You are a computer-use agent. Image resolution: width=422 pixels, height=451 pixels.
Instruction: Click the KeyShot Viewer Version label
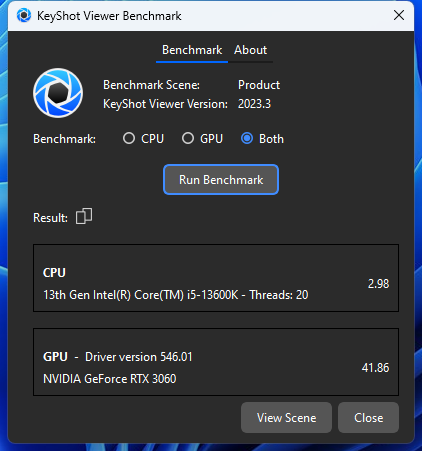point(165,104)
